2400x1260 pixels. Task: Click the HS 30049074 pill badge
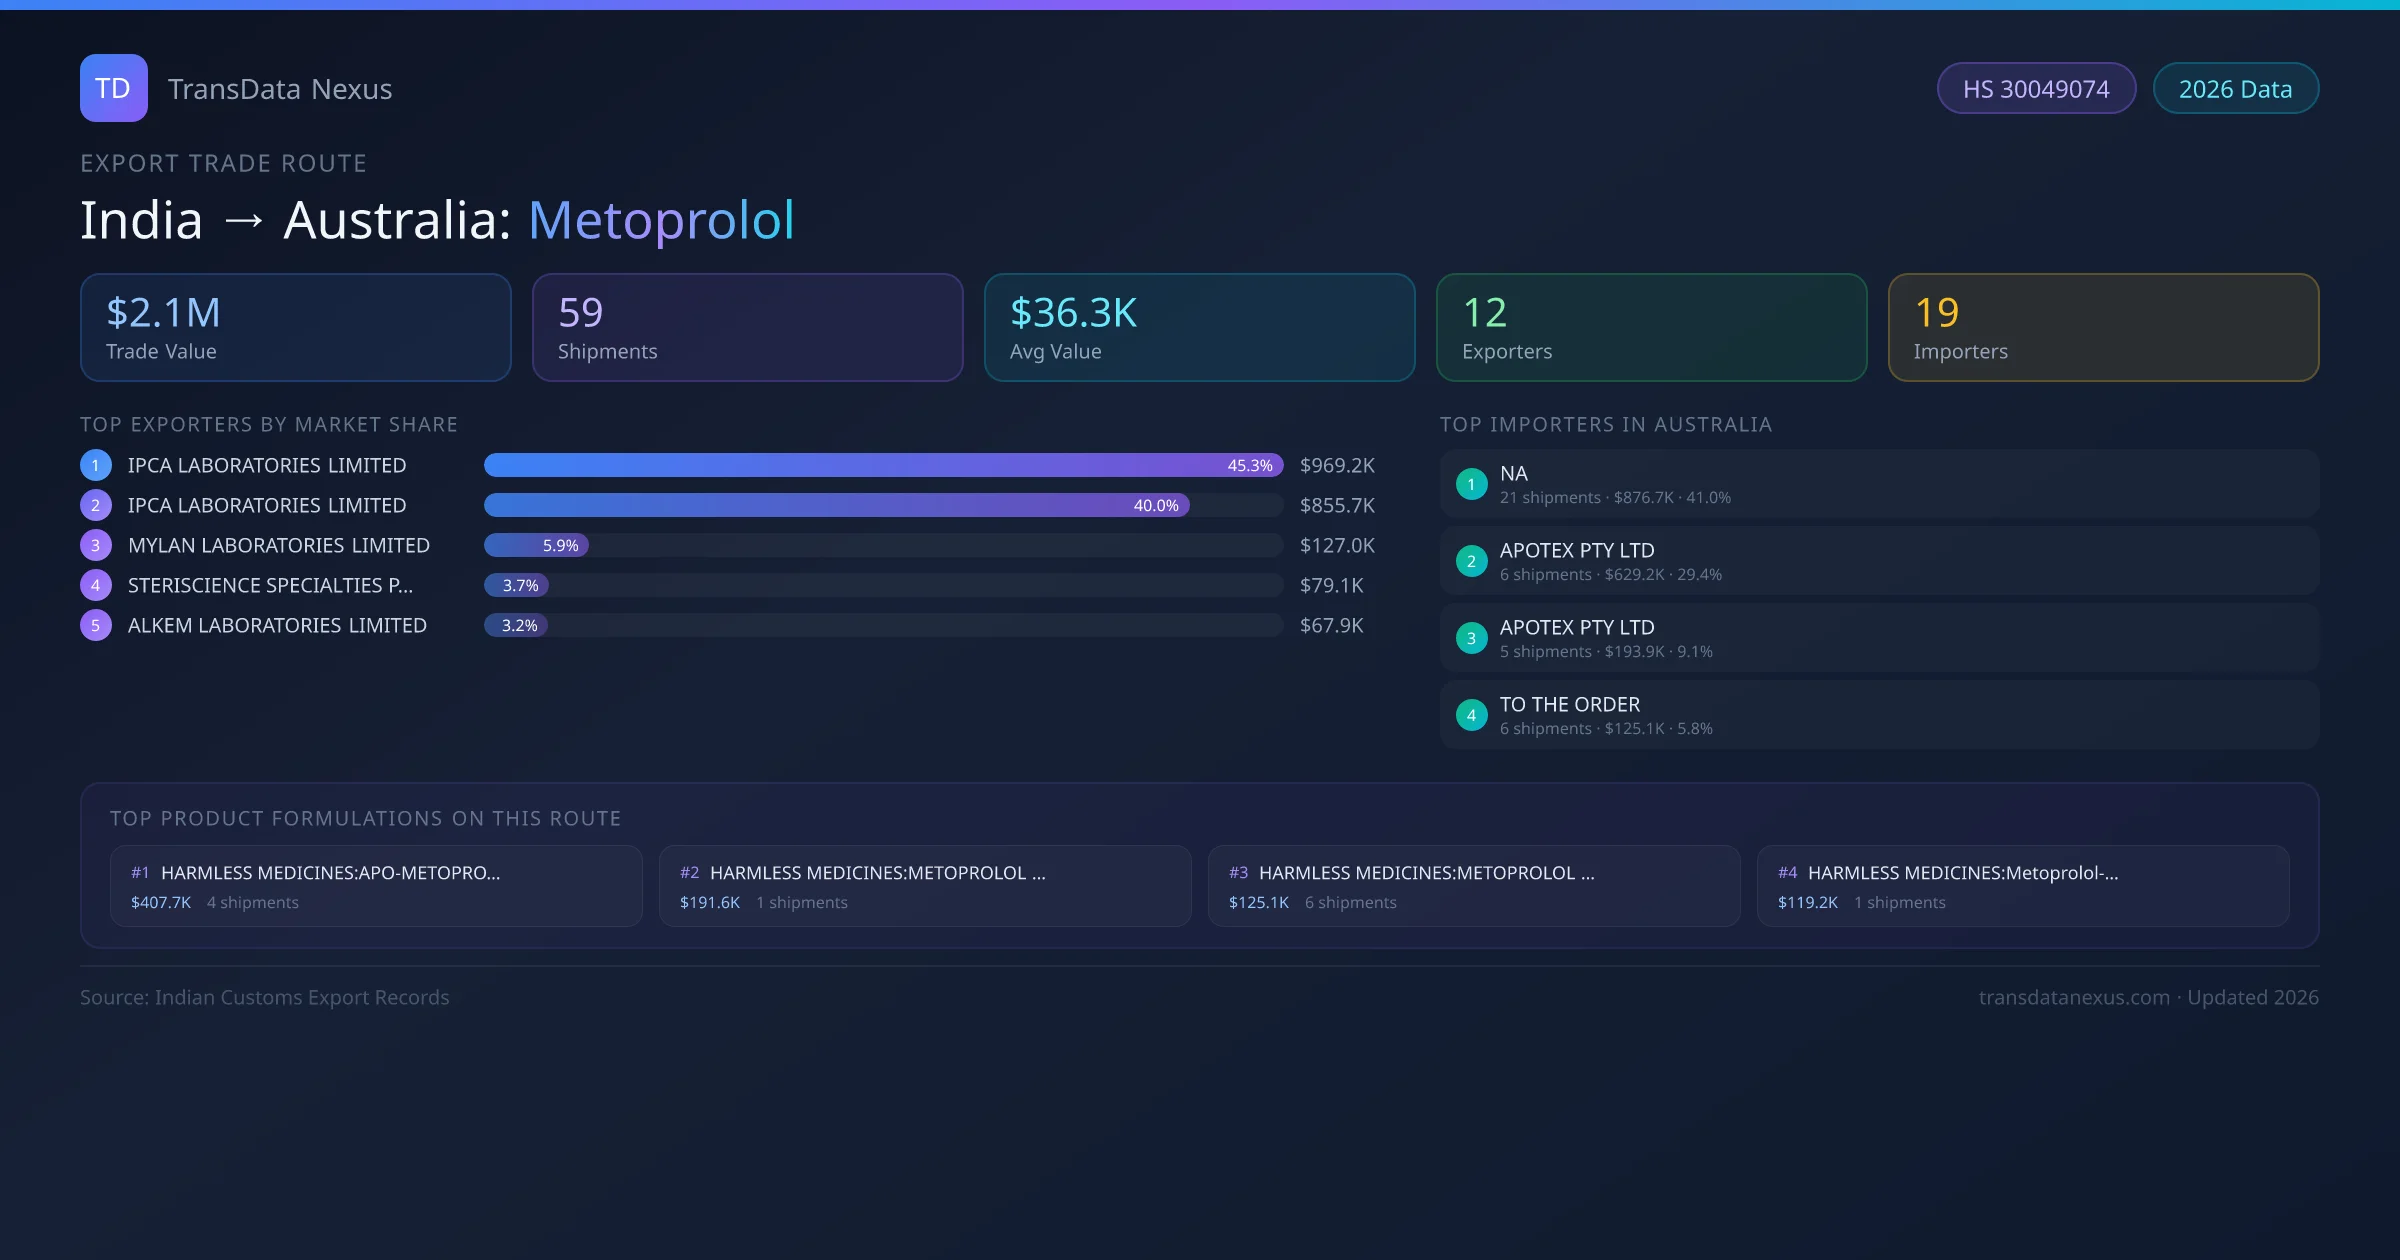pos(2035,89)
